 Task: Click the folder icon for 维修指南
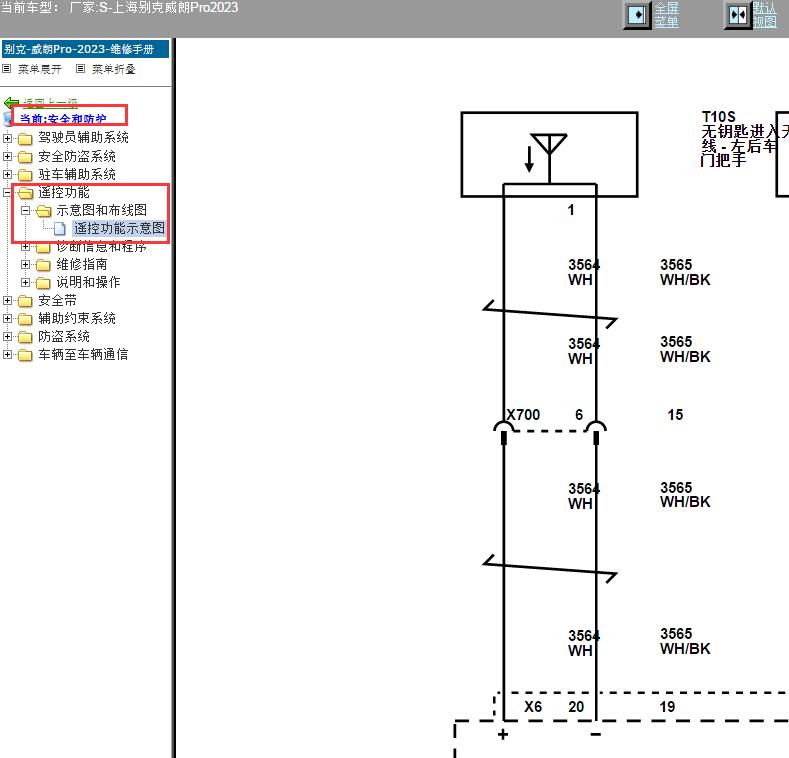point(43,265)
